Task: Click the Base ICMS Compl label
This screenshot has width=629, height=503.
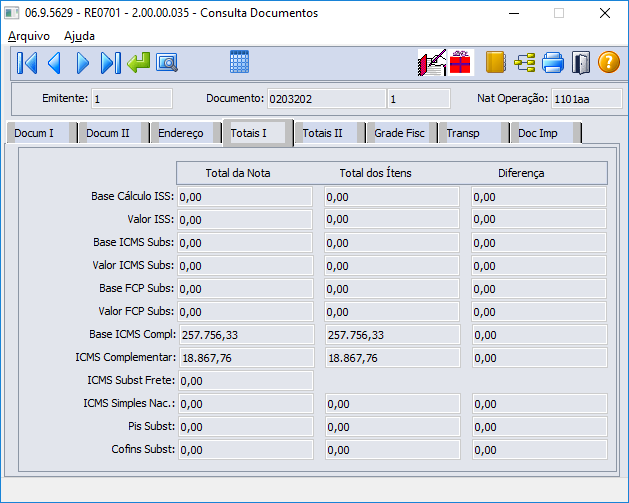Action: point(132,334)
